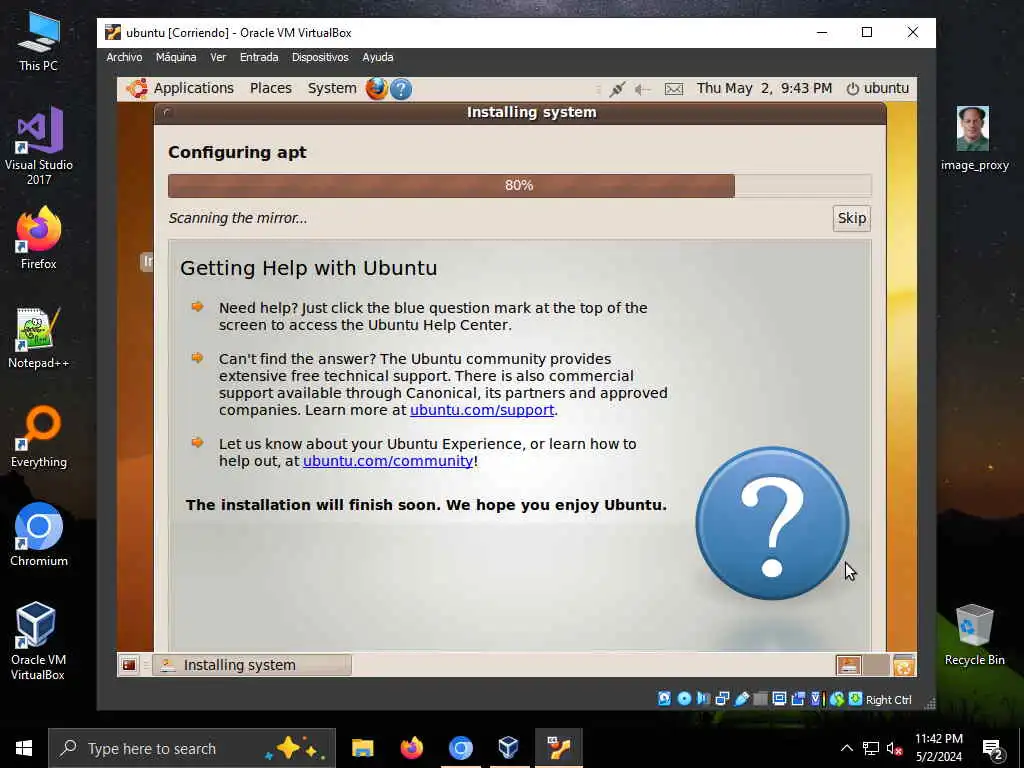1024x768 pixels.
Task: Click the large blue question mark graphic
Action: pos(772,523)
